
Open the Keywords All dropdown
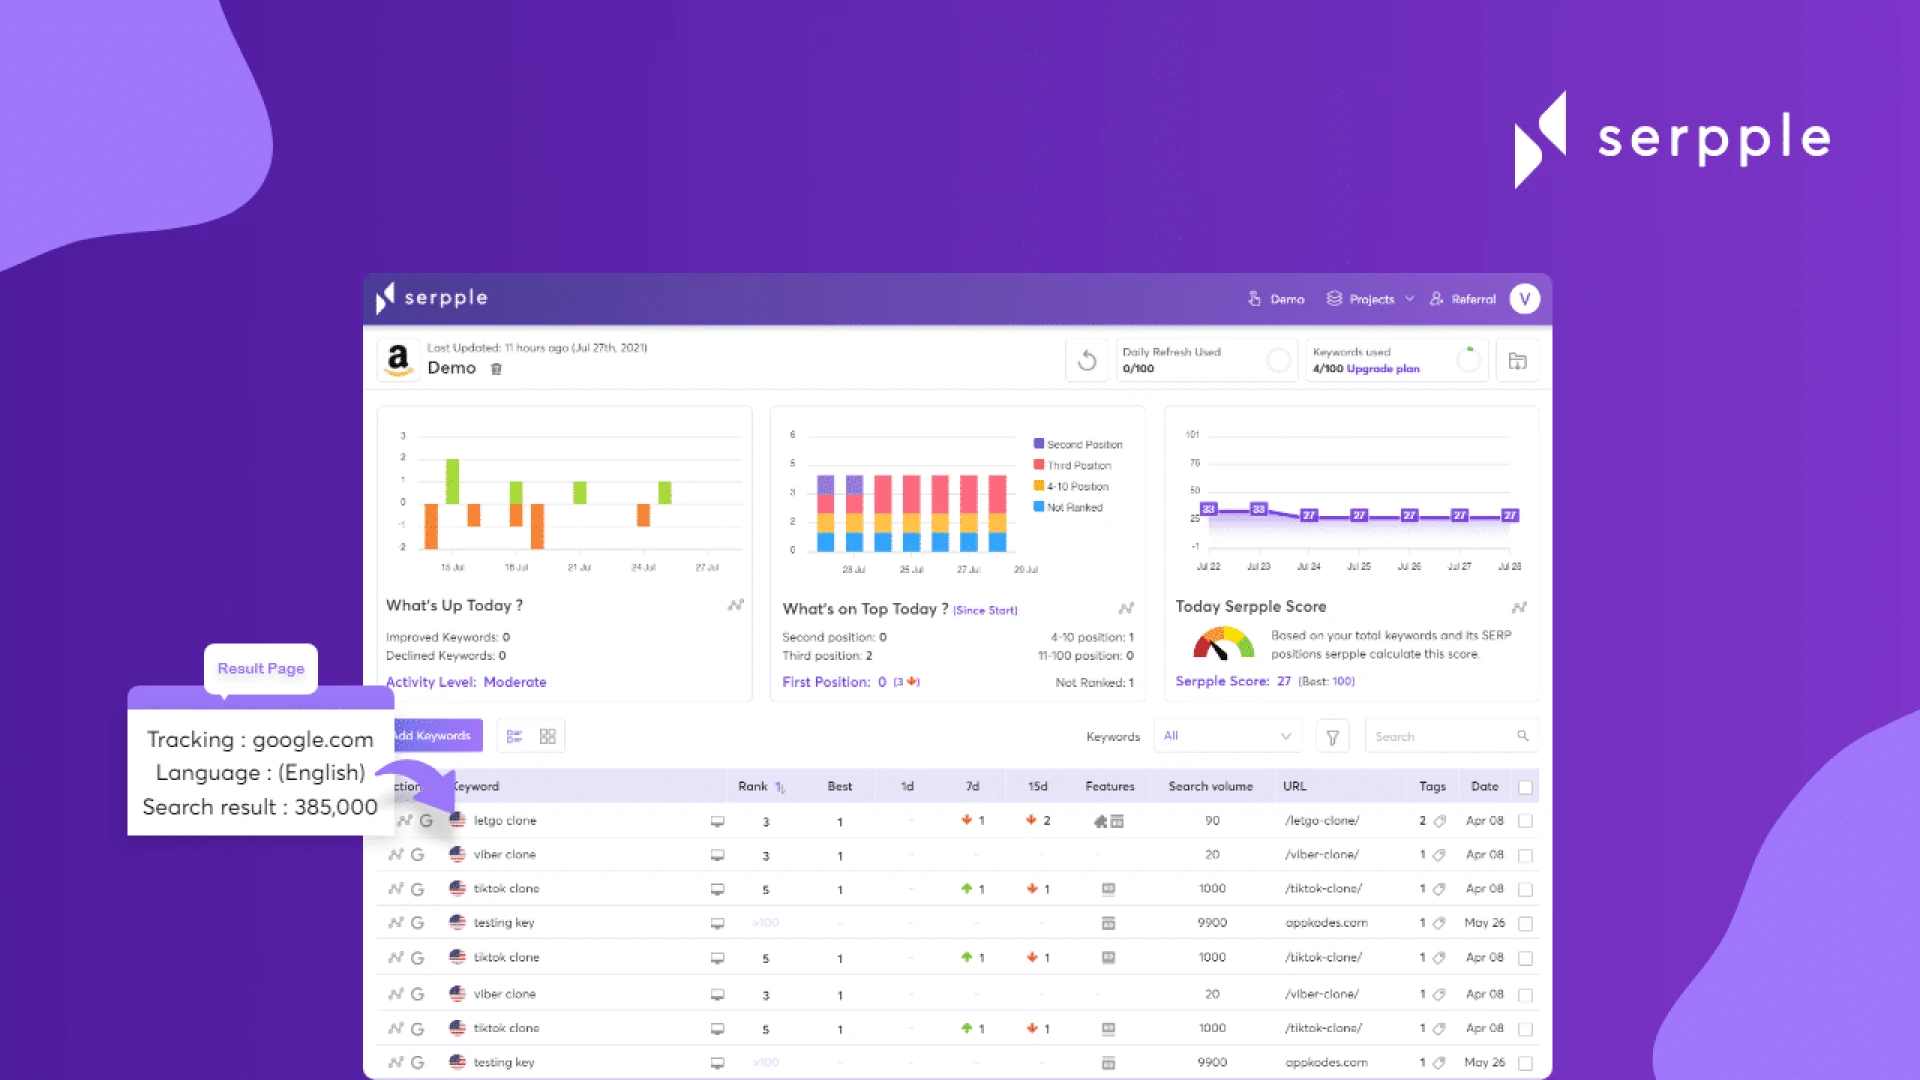pyautogui.click(x=1227, y=736)
